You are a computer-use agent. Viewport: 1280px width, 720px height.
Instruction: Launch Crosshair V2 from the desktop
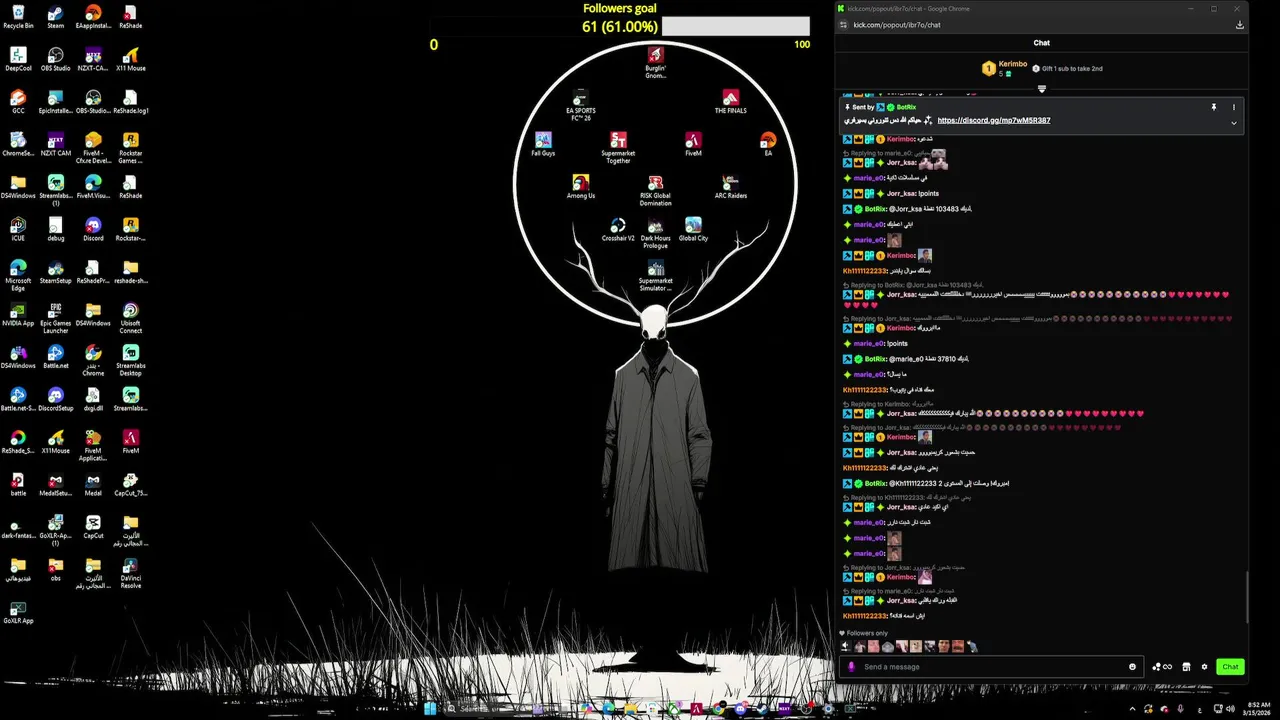[x=618, y=229]
